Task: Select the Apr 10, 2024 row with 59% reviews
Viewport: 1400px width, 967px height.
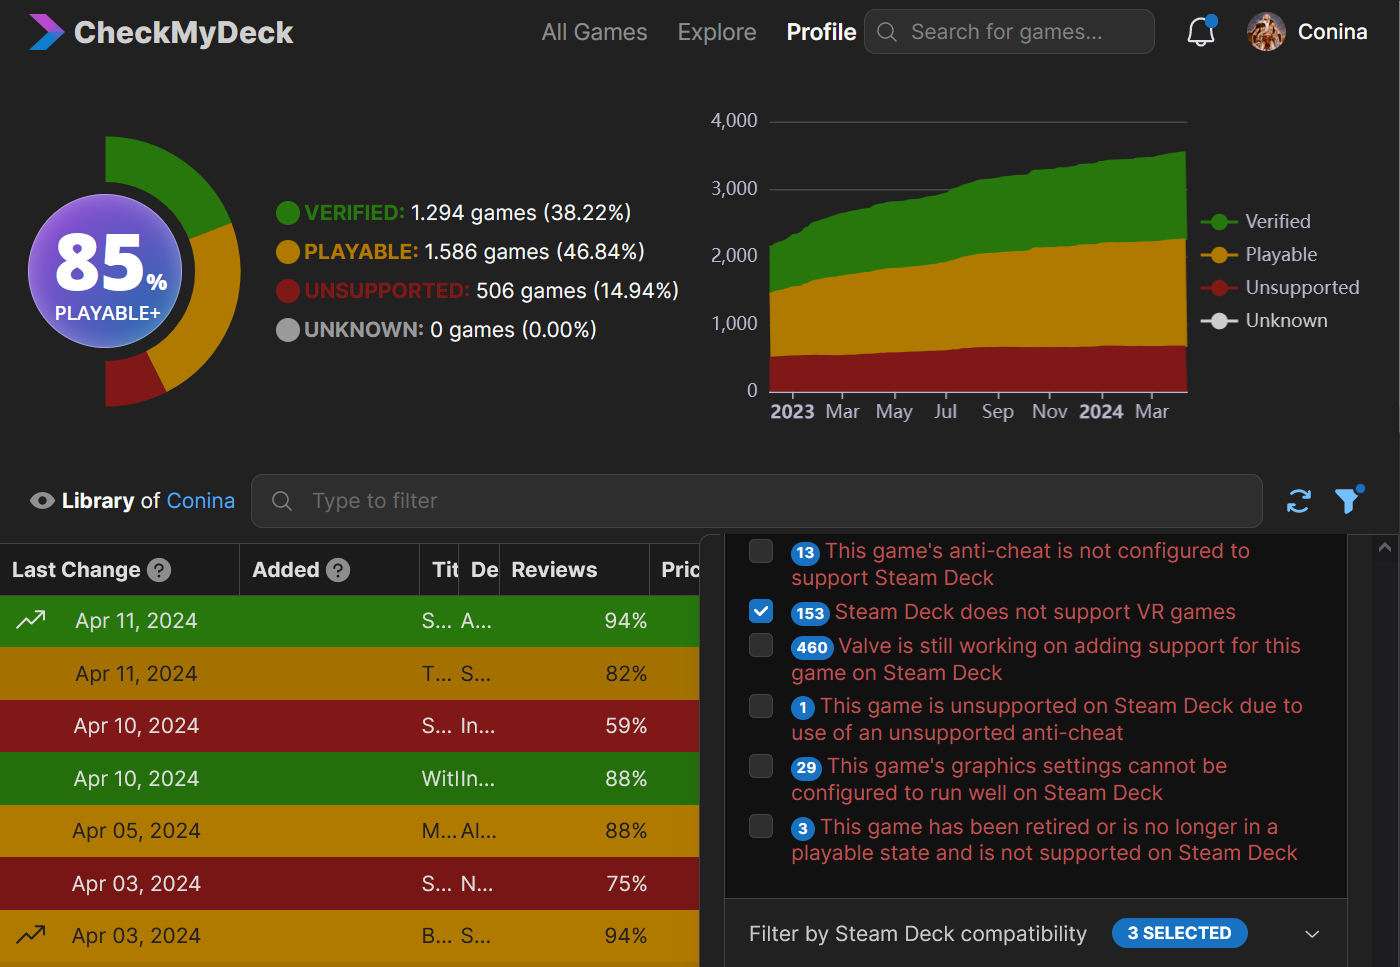Action: [349, 726]
